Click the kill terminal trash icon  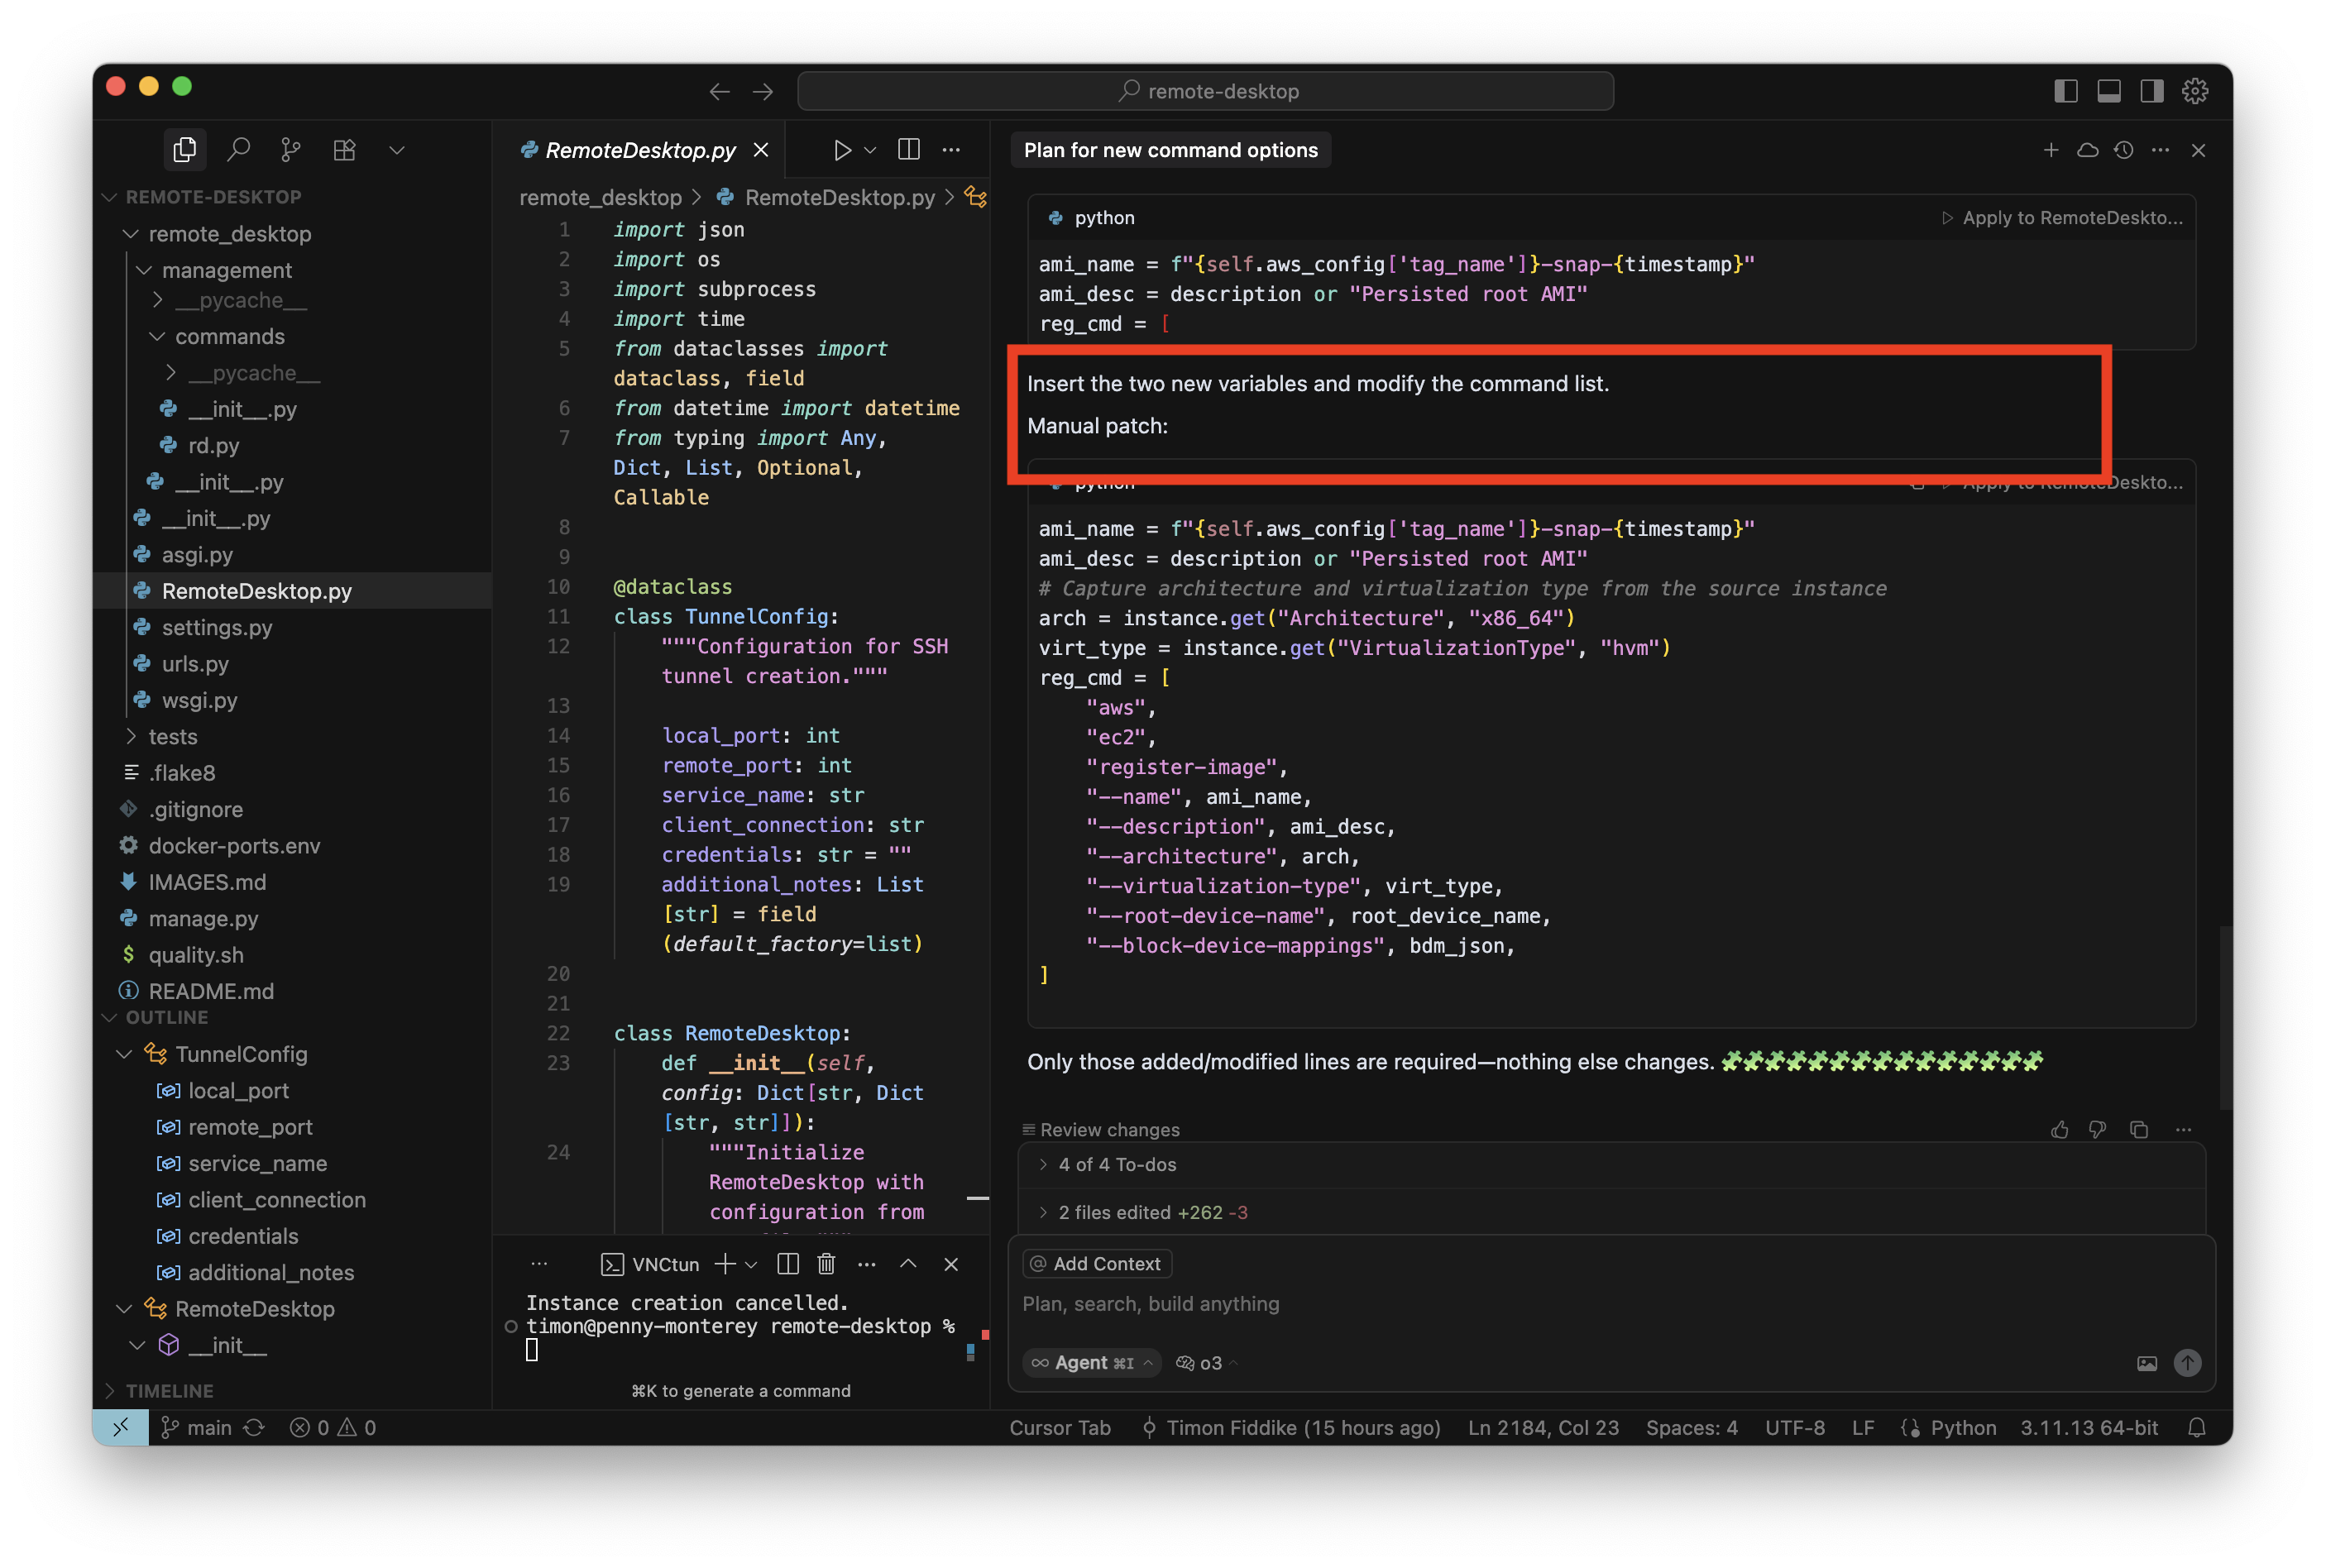coord(826,1264)
